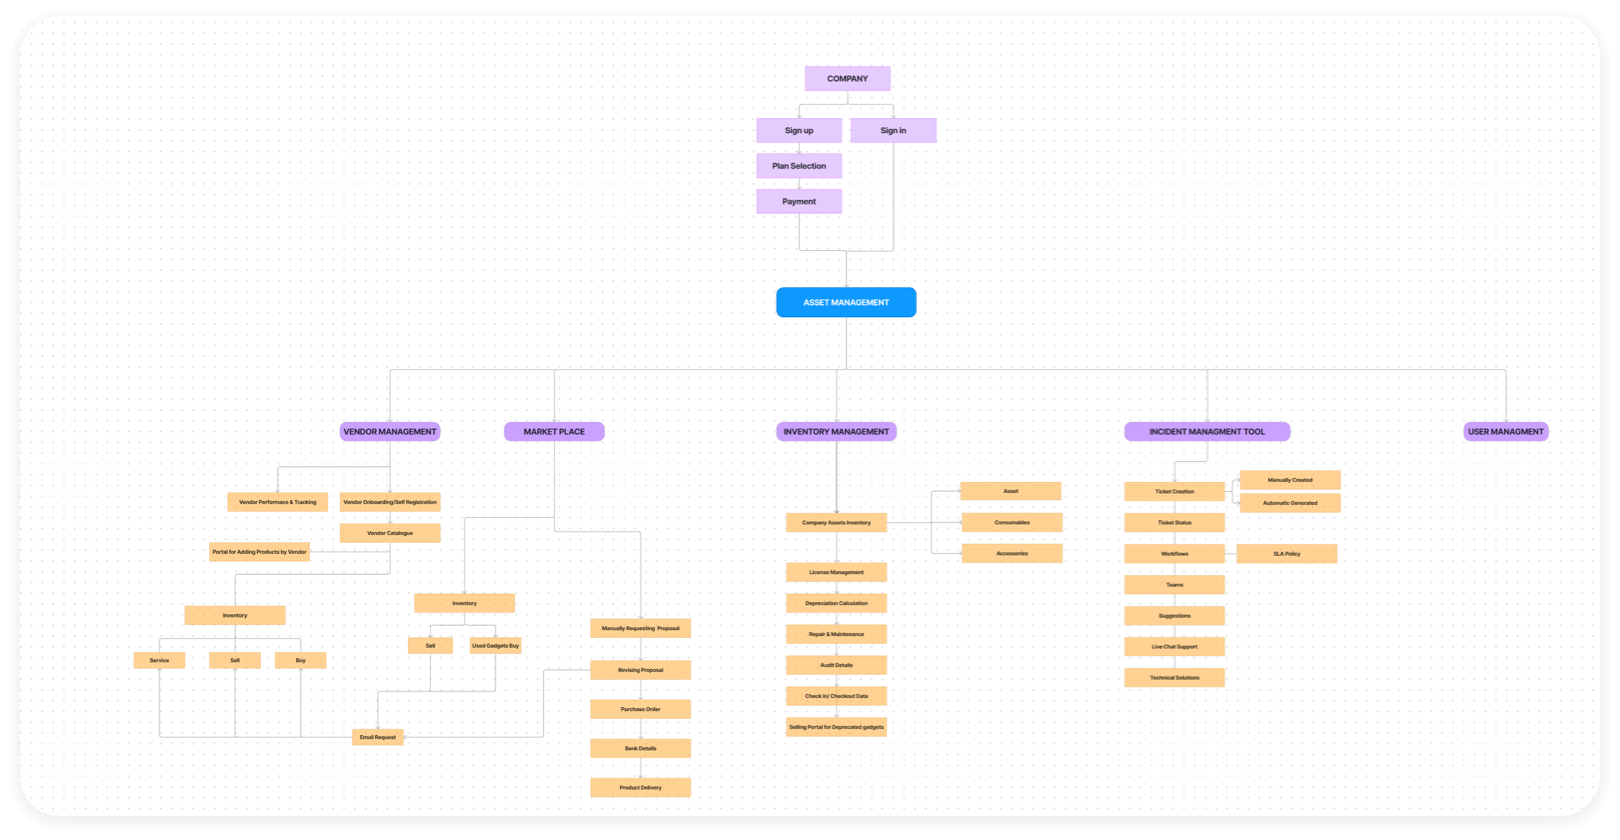Click the INCIDENT MANAGMENT TOOL header
Image resolution: width=1620 pixels, height=840 pixels.
[x=1207, y=432]
